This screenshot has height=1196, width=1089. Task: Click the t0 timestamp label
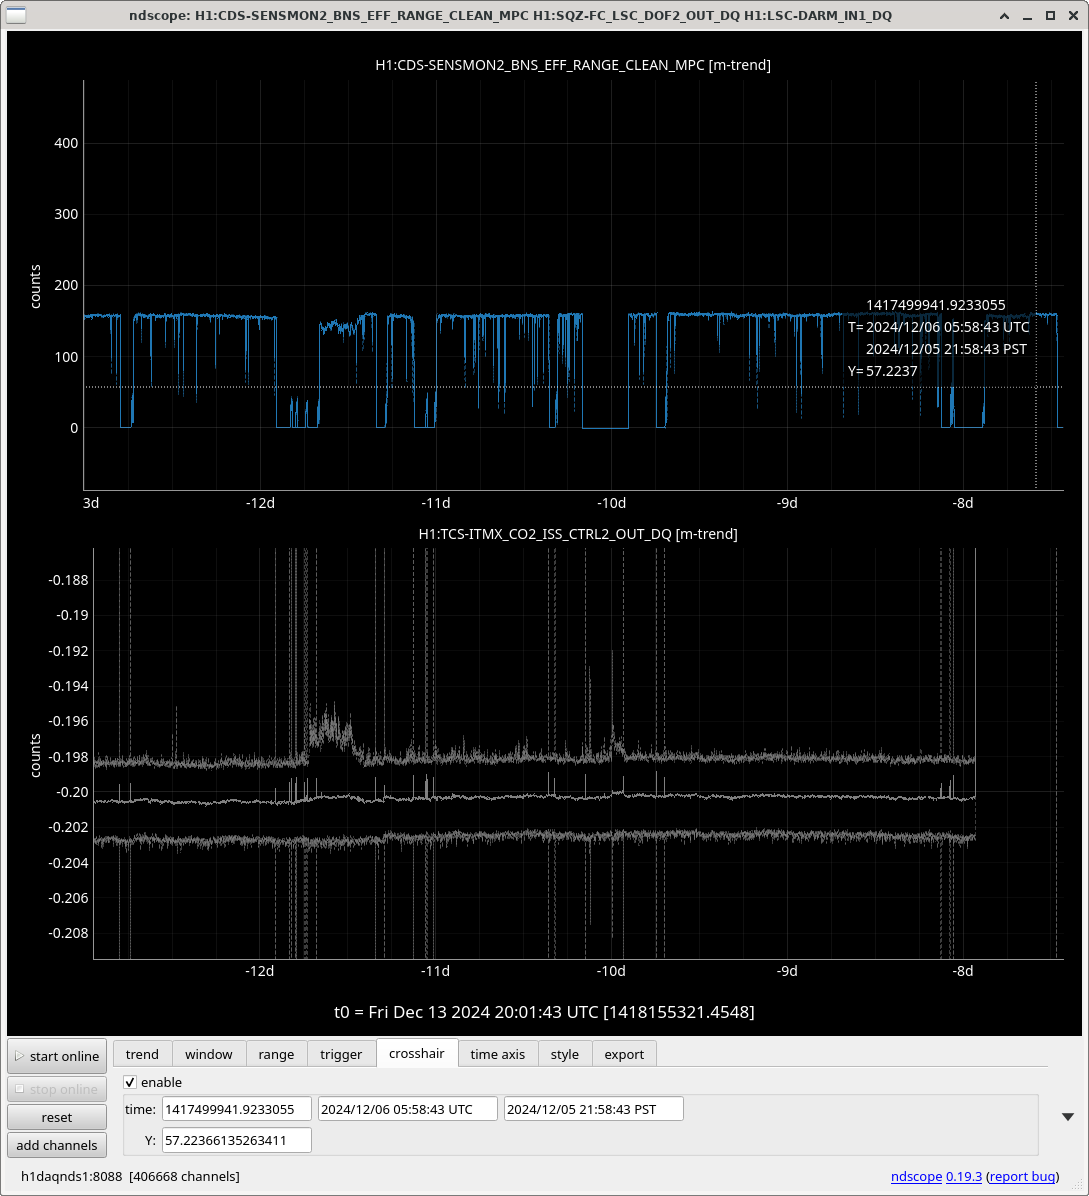pyautogui.click(x=544, y=1012)
